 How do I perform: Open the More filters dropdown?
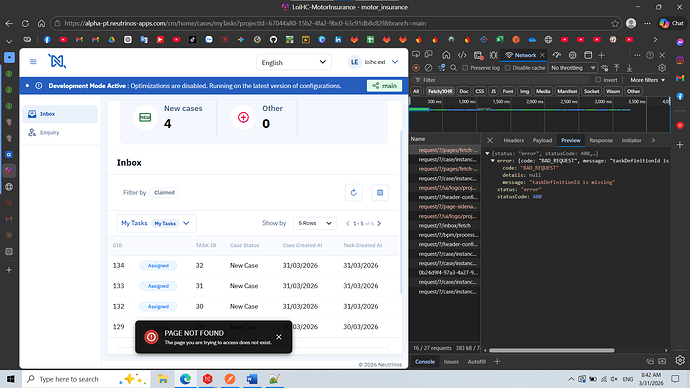tap(647, 80)
